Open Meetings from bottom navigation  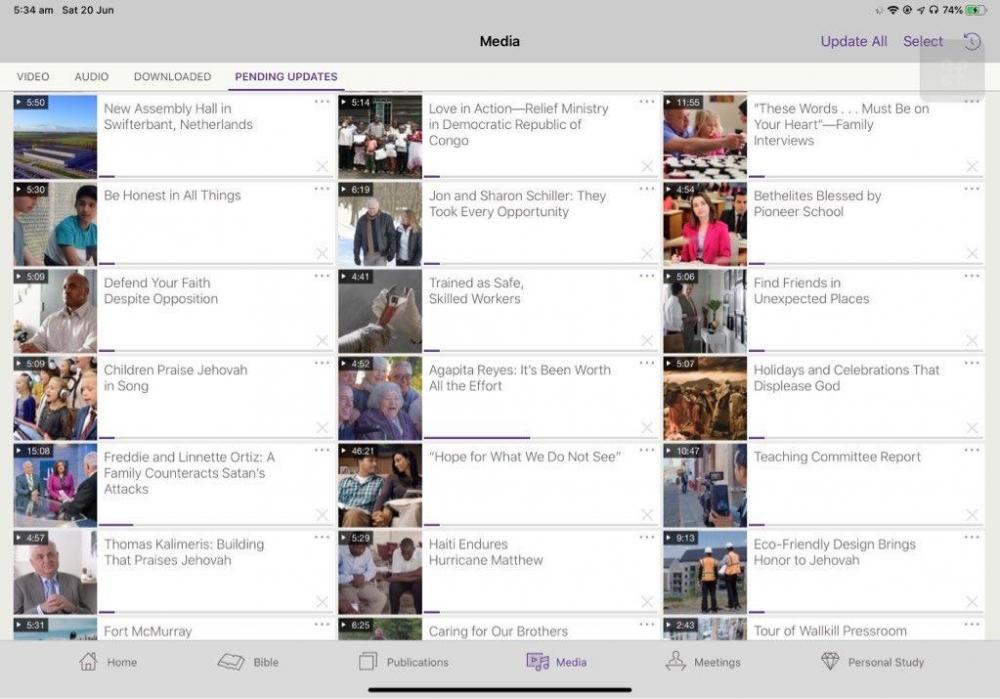click(677, 661)
